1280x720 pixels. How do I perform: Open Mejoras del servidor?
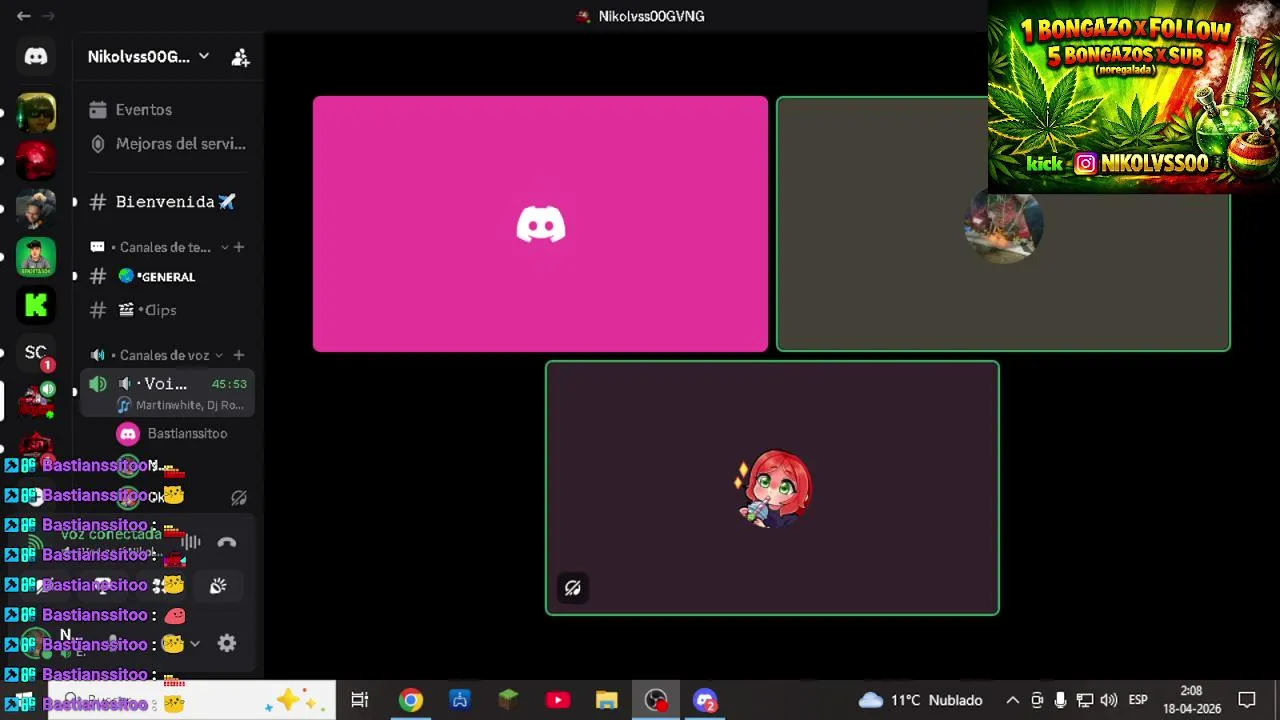167,144
